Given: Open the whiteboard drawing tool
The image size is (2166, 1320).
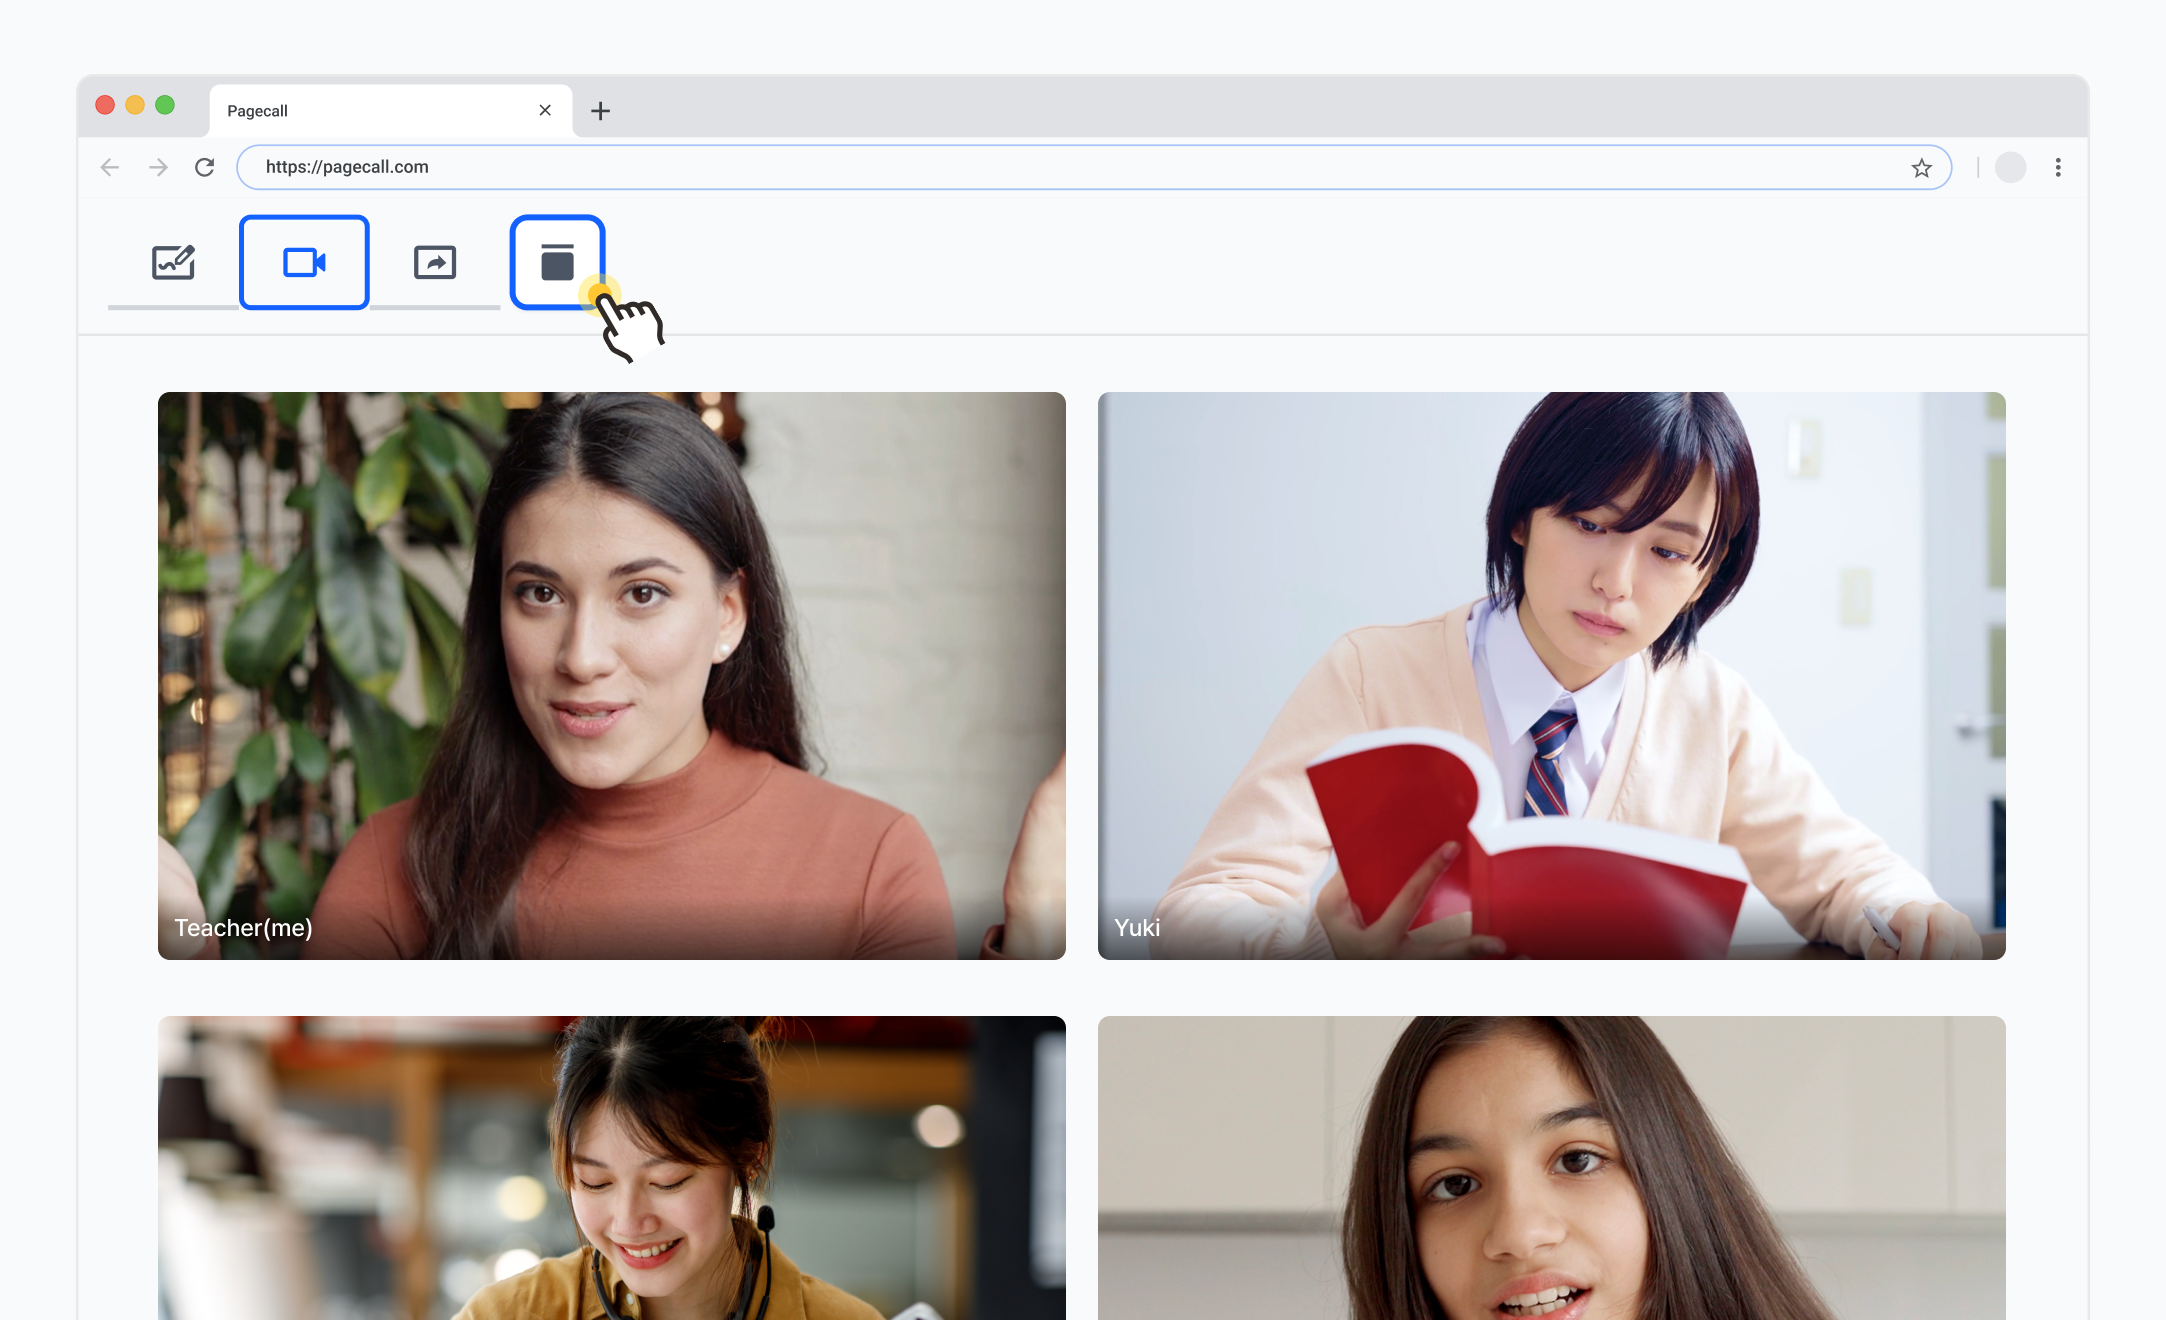Looking at the screenshot, I should tap(173, 262).
